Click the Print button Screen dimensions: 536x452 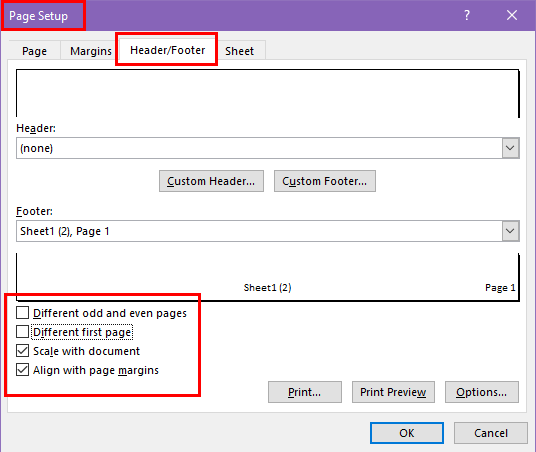[x=305, y=392]
